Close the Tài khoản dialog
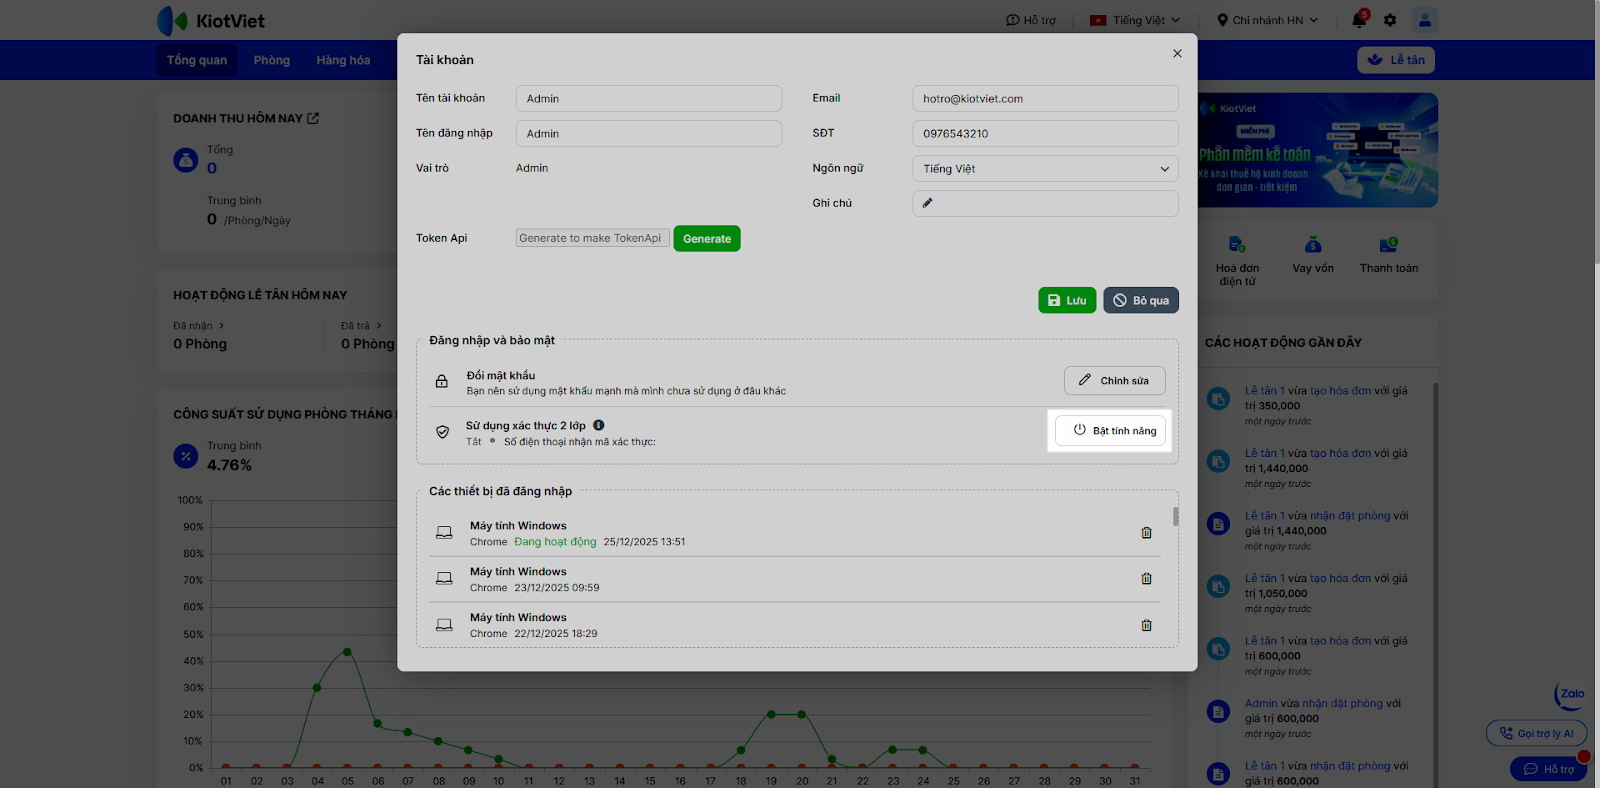Image resolution: width=1600 pixels, height=788 pixels. (x=1177, y=54)
